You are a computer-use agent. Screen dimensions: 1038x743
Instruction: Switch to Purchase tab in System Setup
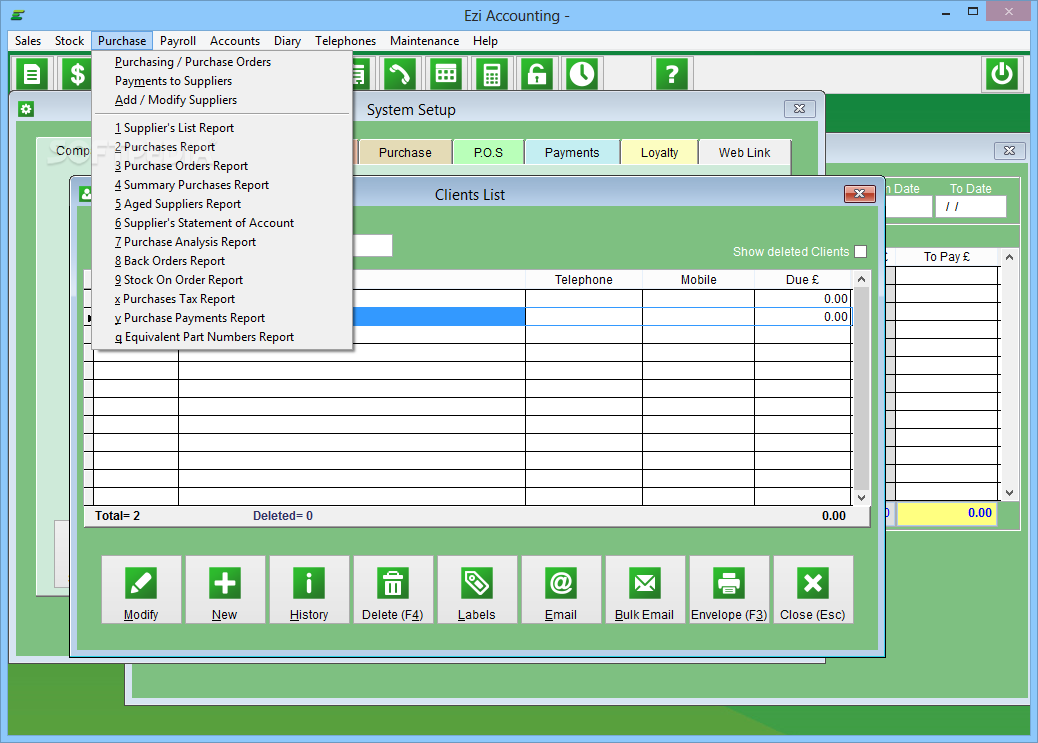405,152
